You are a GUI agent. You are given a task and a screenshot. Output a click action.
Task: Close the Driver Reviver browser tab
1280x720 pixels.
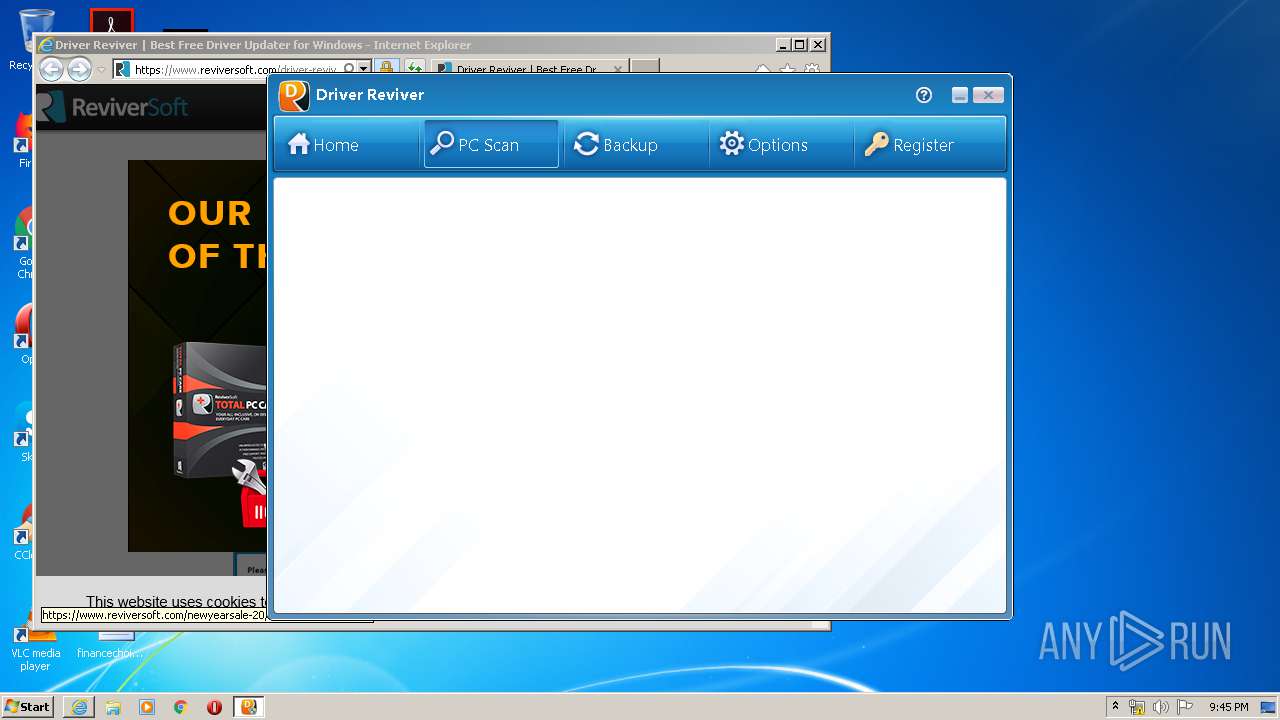click(617, 69)
